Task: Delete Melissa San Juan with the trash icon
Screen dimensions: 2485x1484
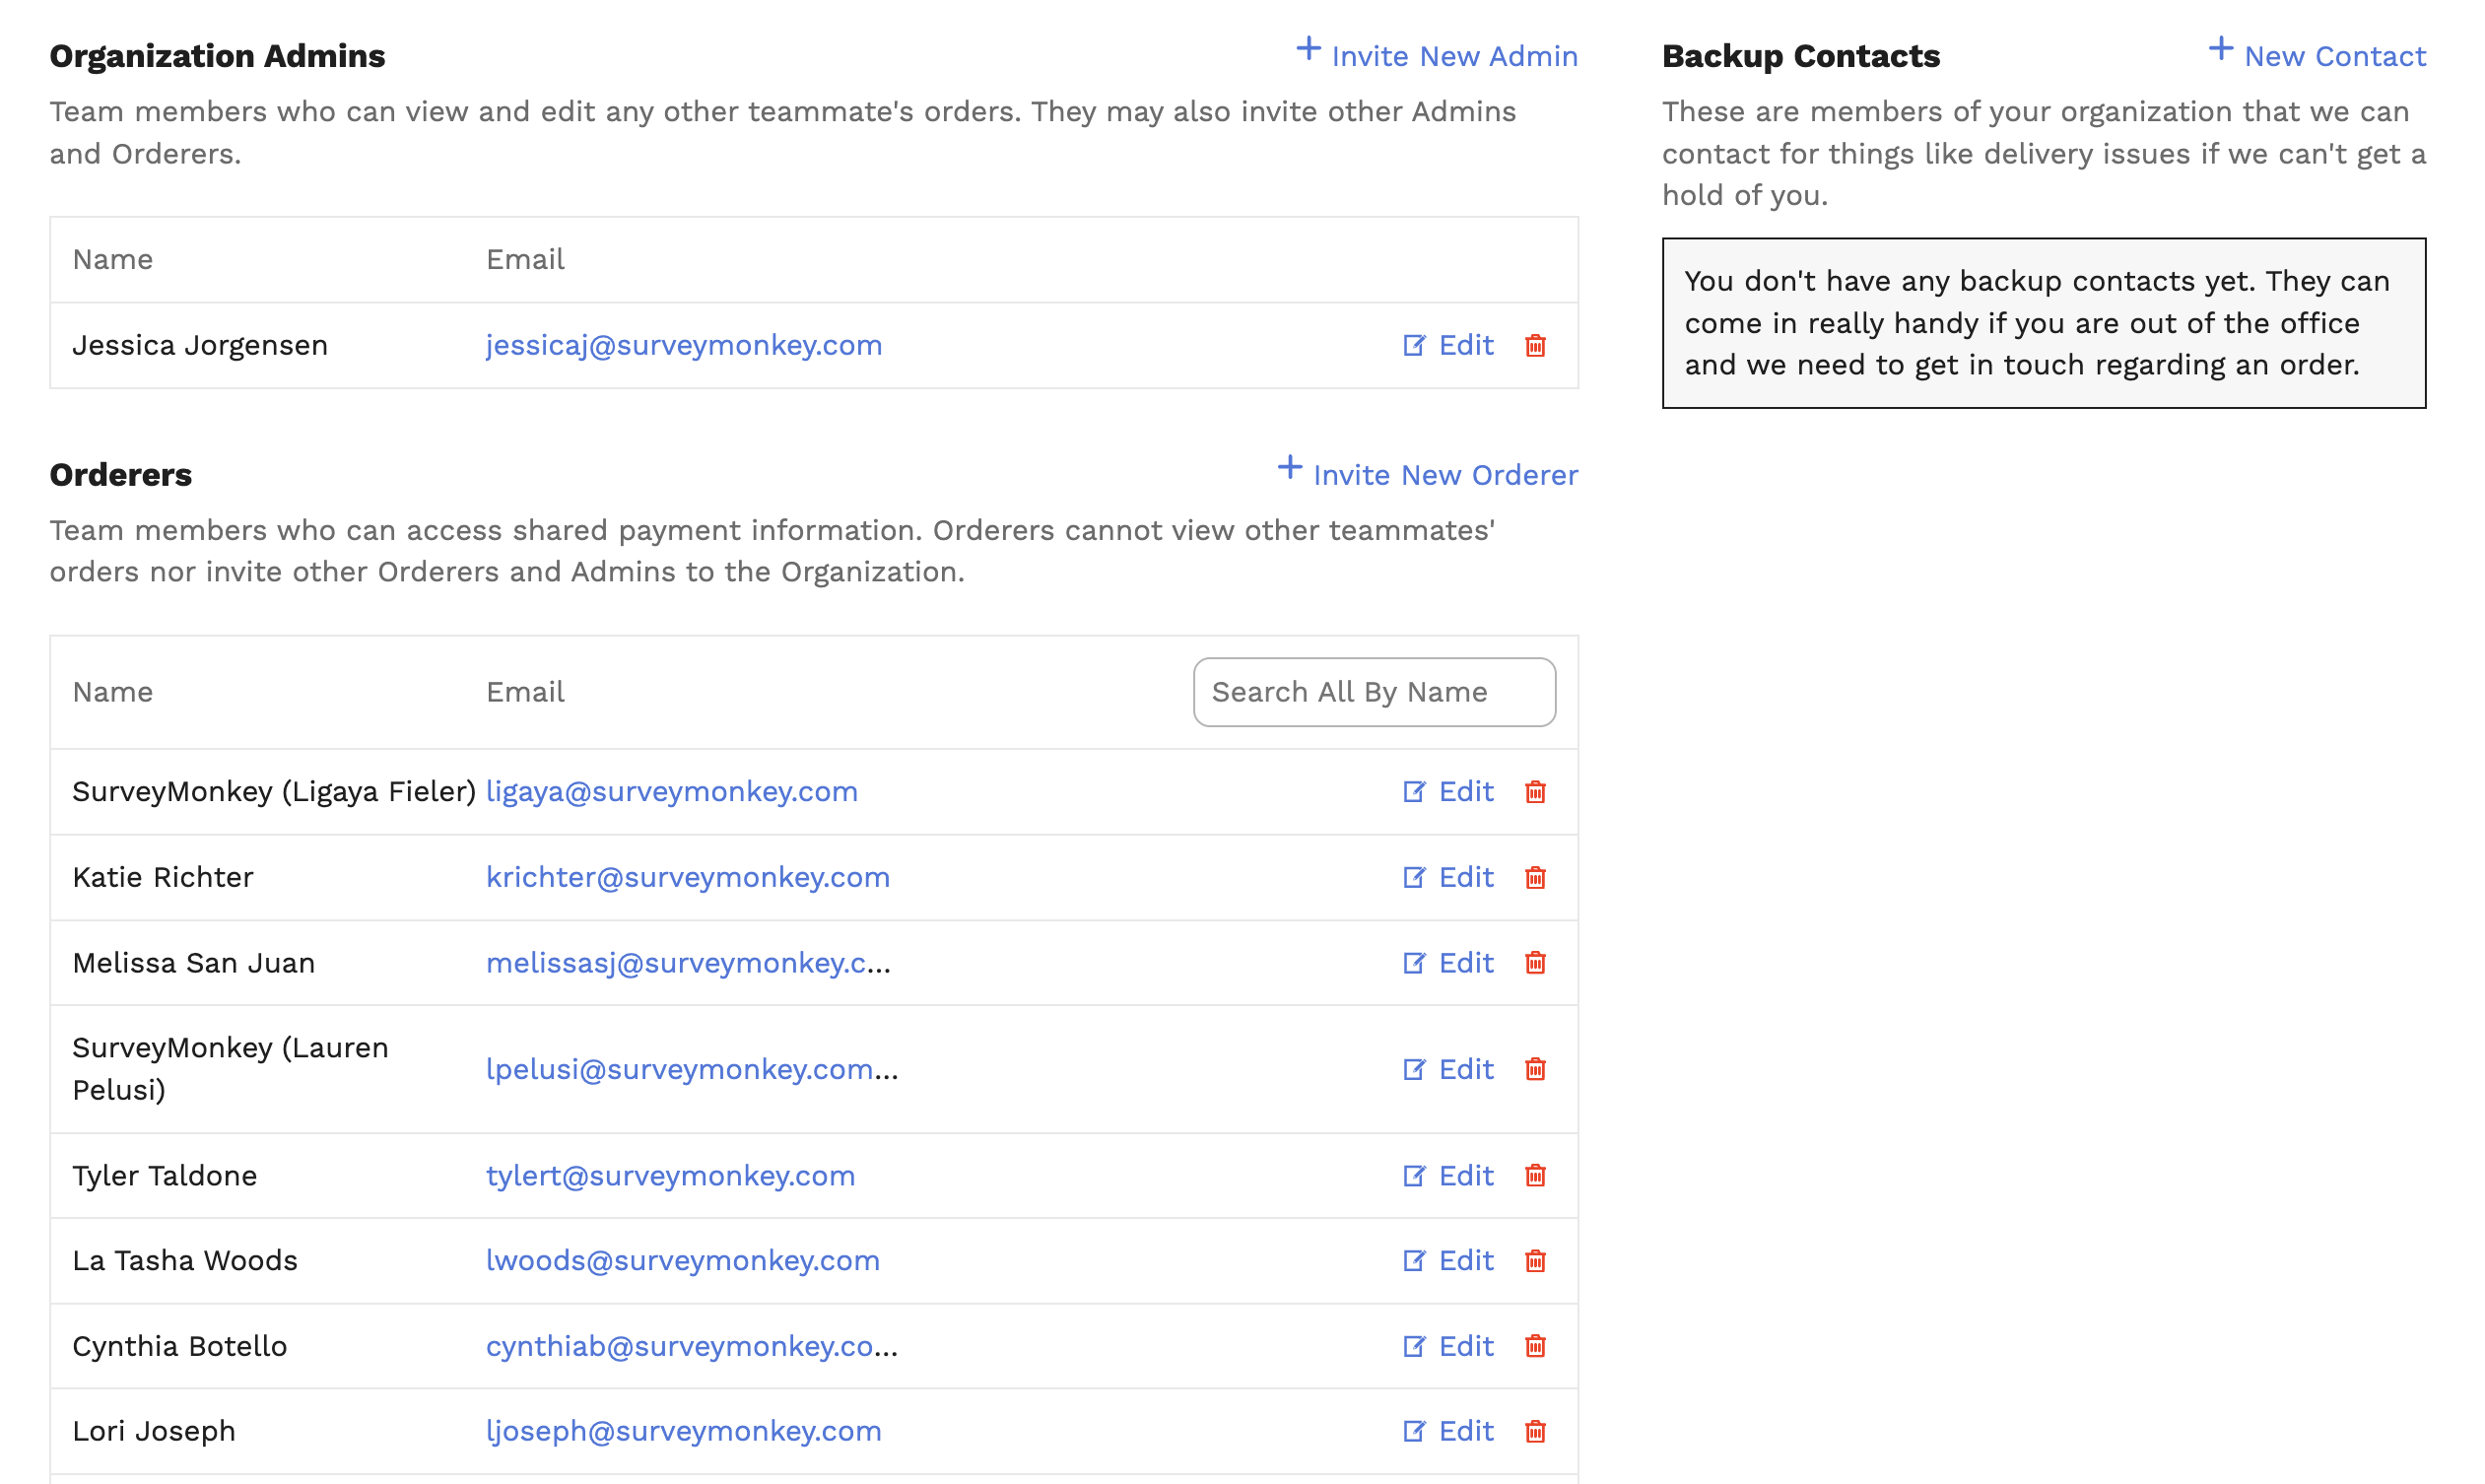Action: click(1536, 963)
